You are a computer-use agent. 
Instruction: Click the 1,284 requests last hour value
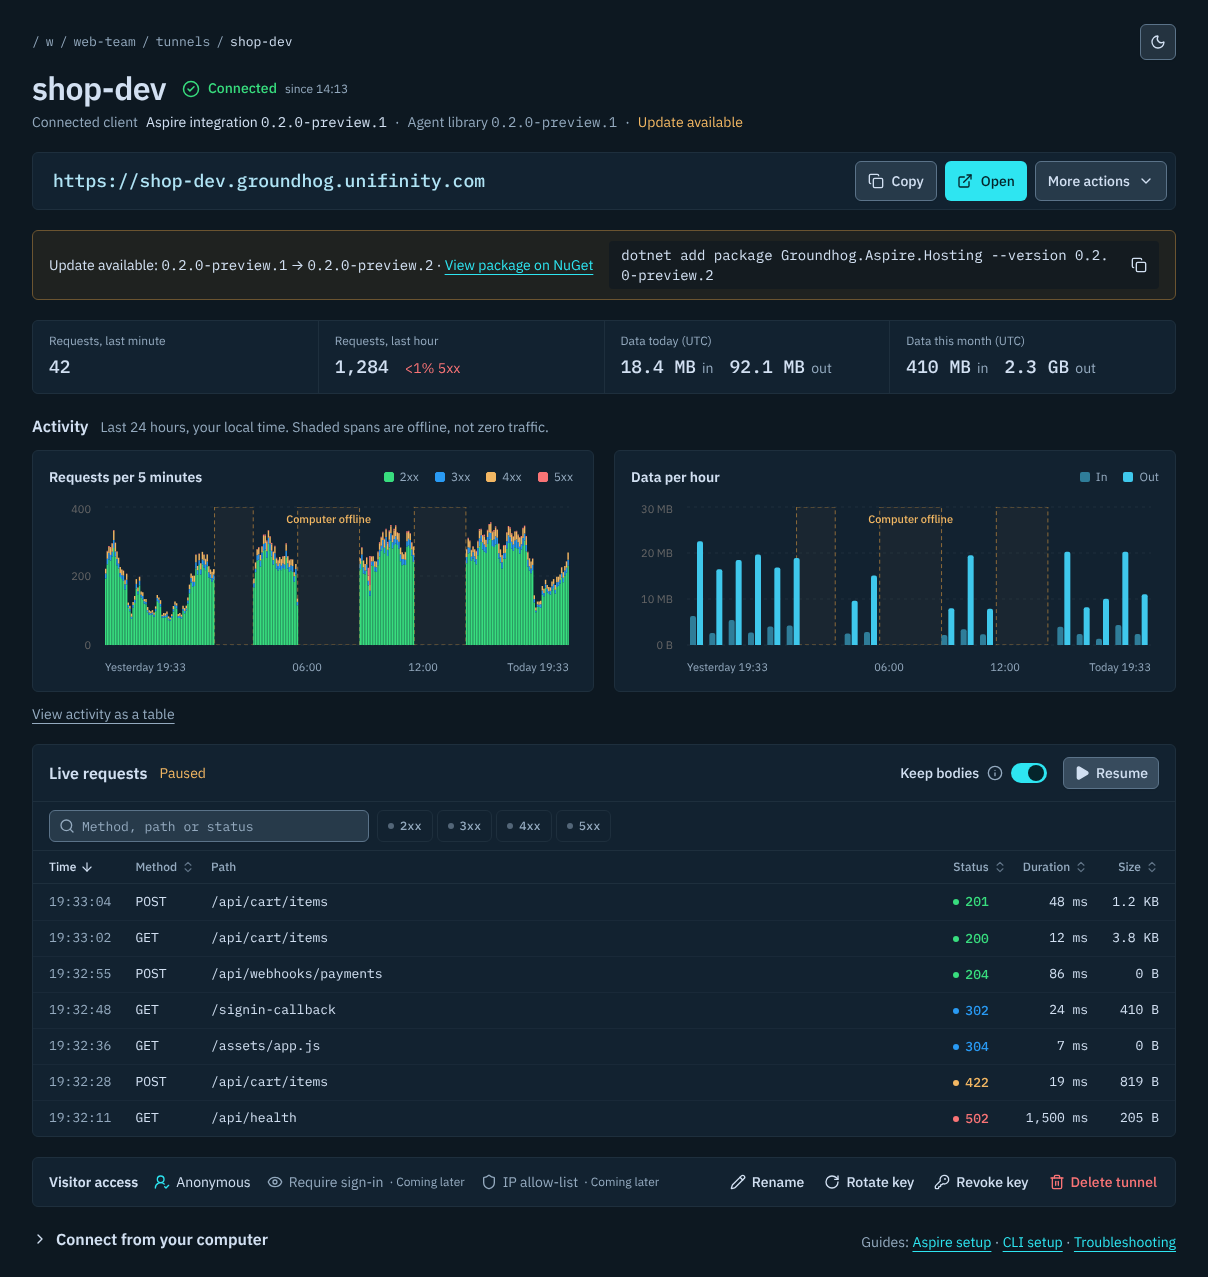[x=362, y=367]
